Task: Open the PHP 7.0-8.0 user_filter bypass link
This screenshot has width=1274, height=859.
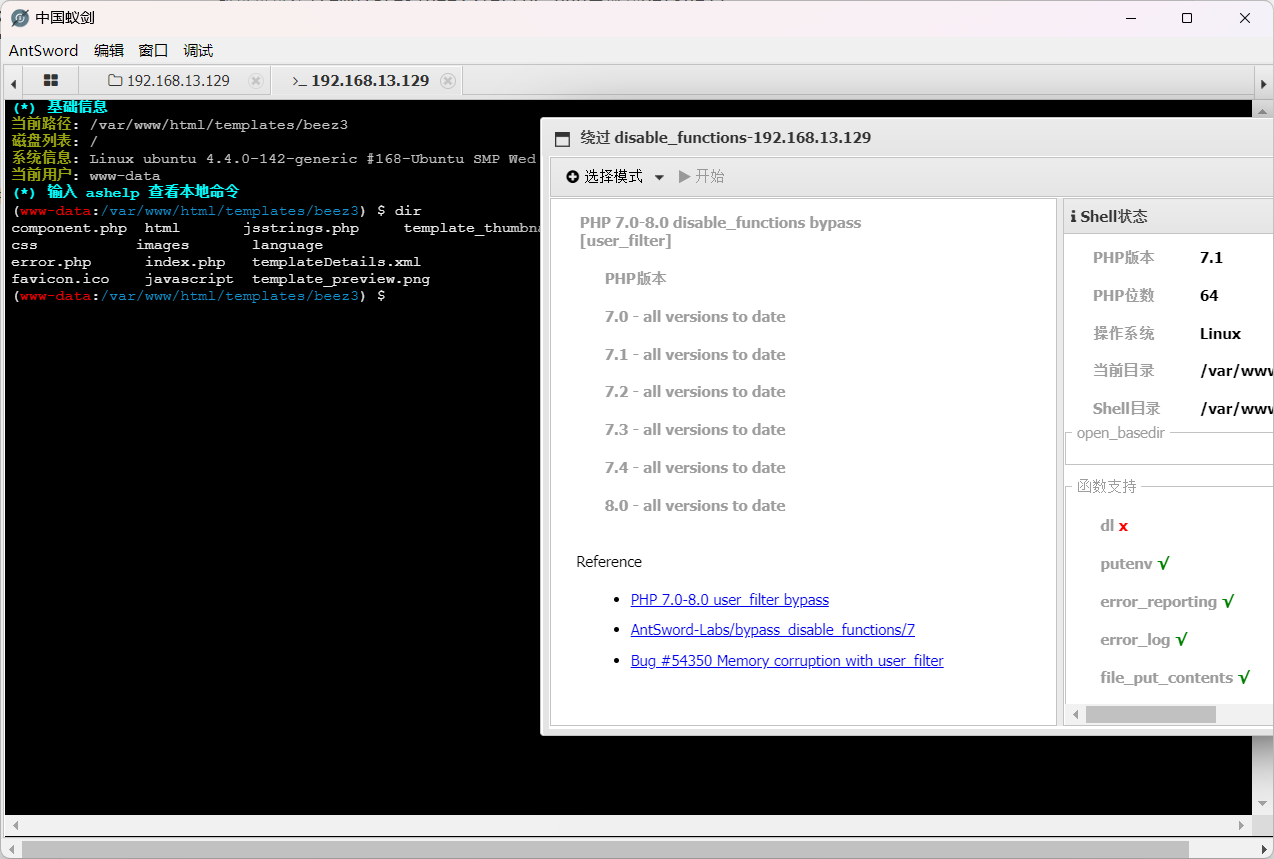Action: 729,600
